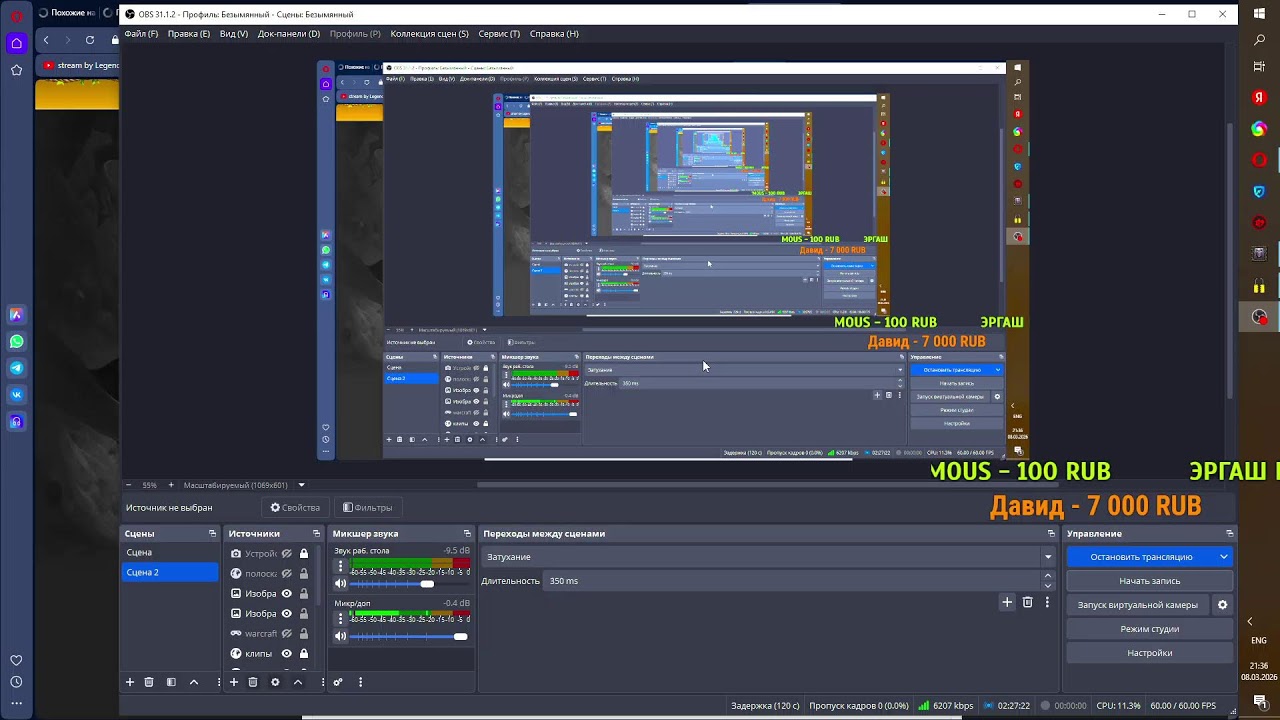Open the Справка menu
This screenshot has width=1280, height=720.
point(554,34)
